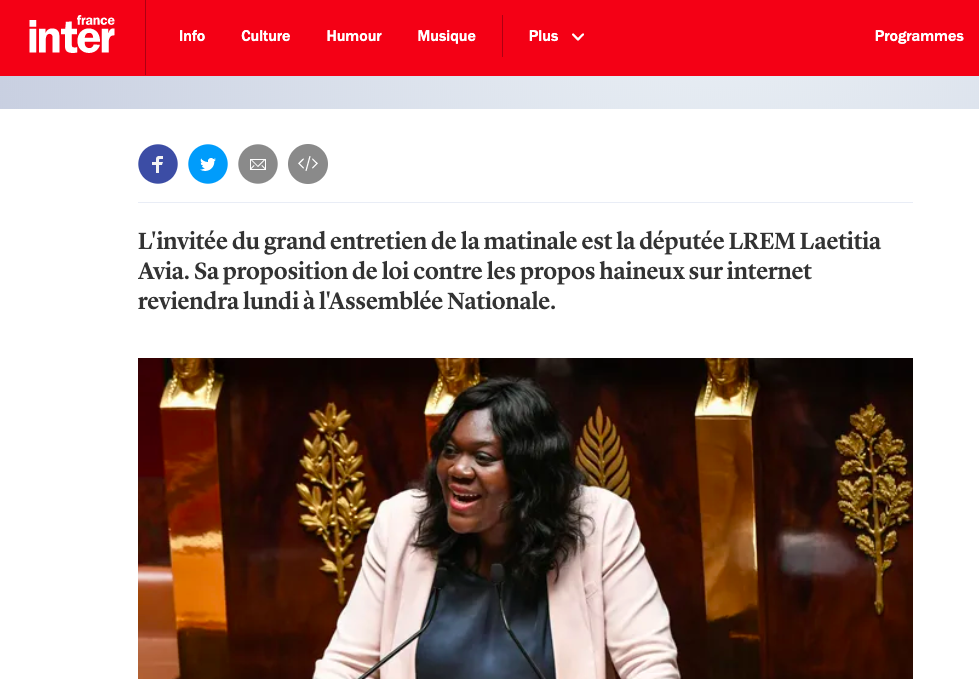The width and height of the screenshot is (979, 679).
Task: Click the name 'LREM Laetitia' in the intro
Action: [804, 241]
